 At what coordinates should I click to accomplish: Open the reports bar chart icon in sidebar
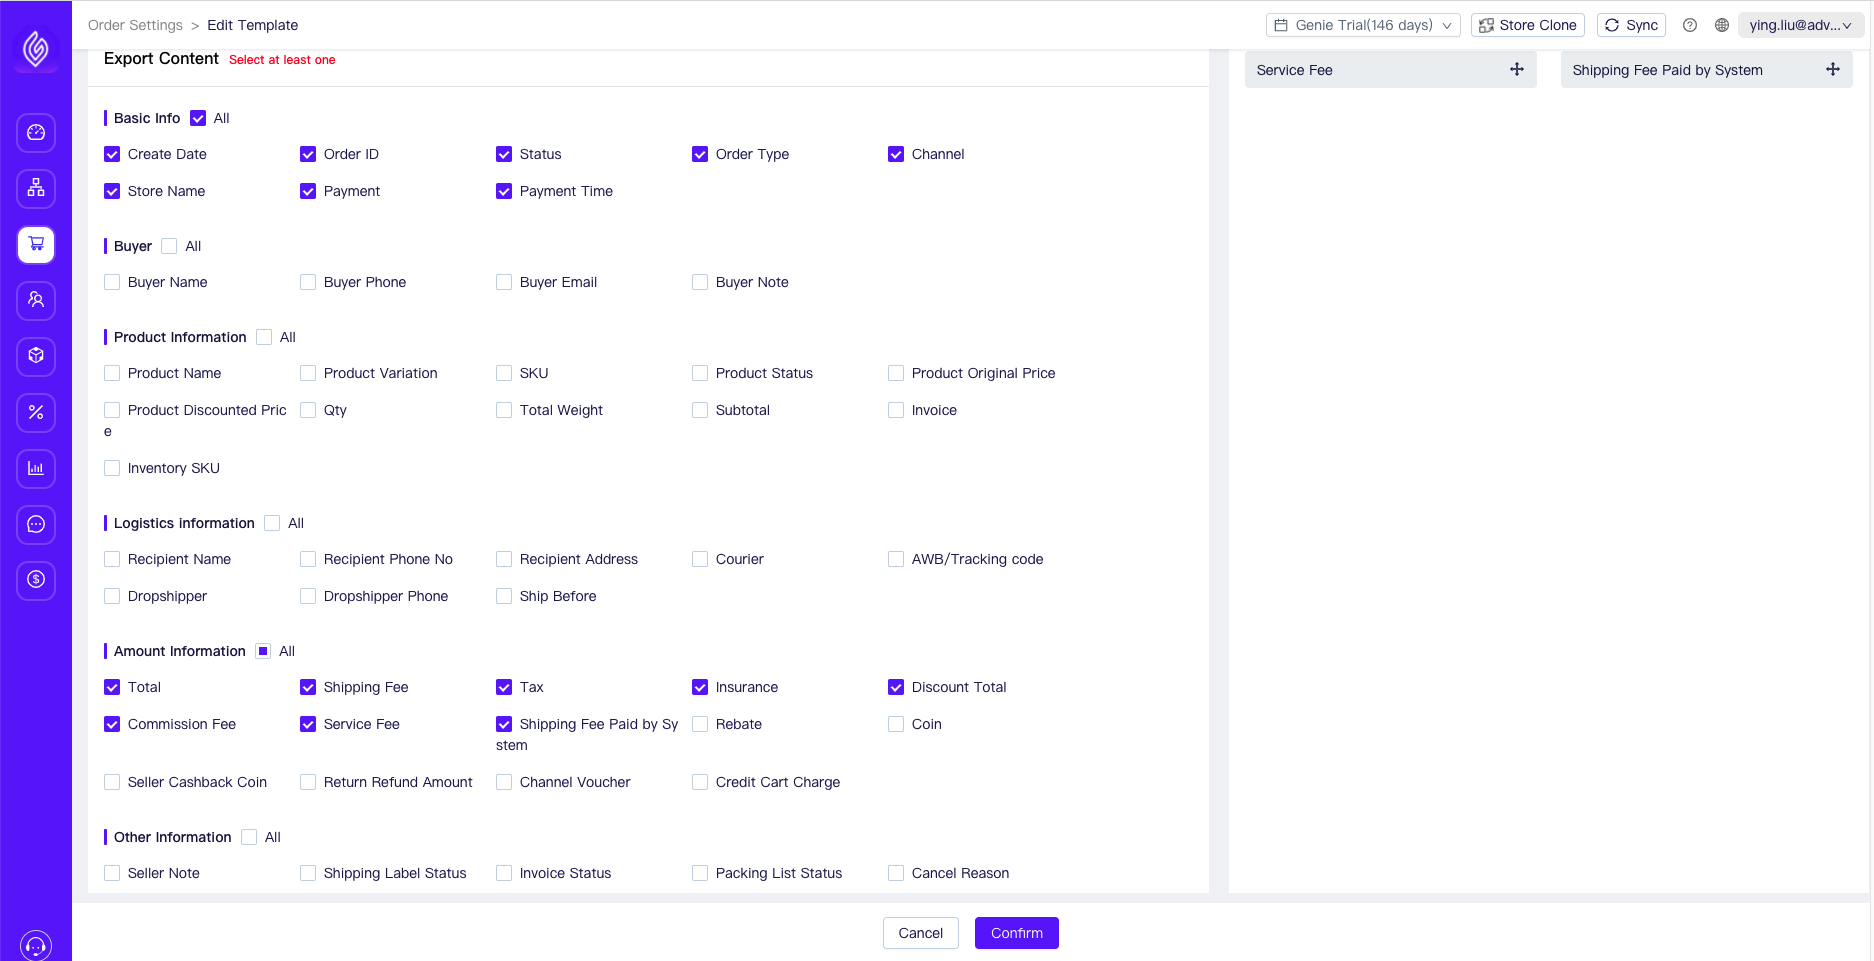pyautogui.click(x=36, y=468)
